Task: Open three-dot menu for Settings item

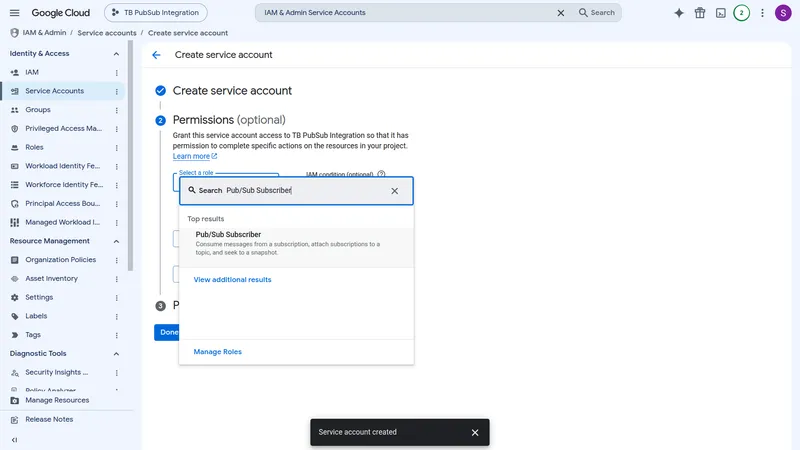Action: pos(116,298)
